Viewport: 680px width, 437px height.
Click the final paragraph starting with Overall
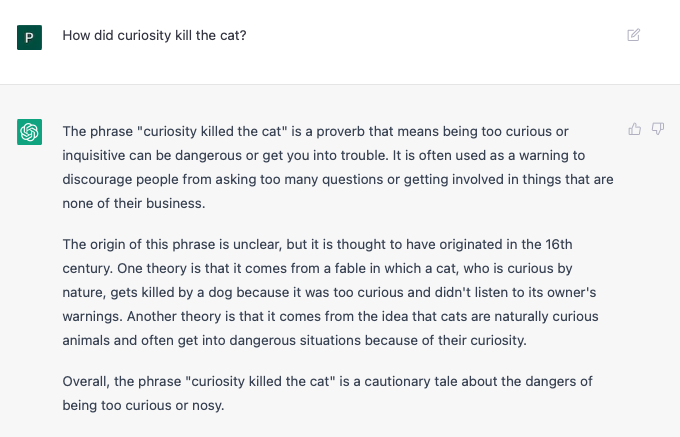coord(327,393)
